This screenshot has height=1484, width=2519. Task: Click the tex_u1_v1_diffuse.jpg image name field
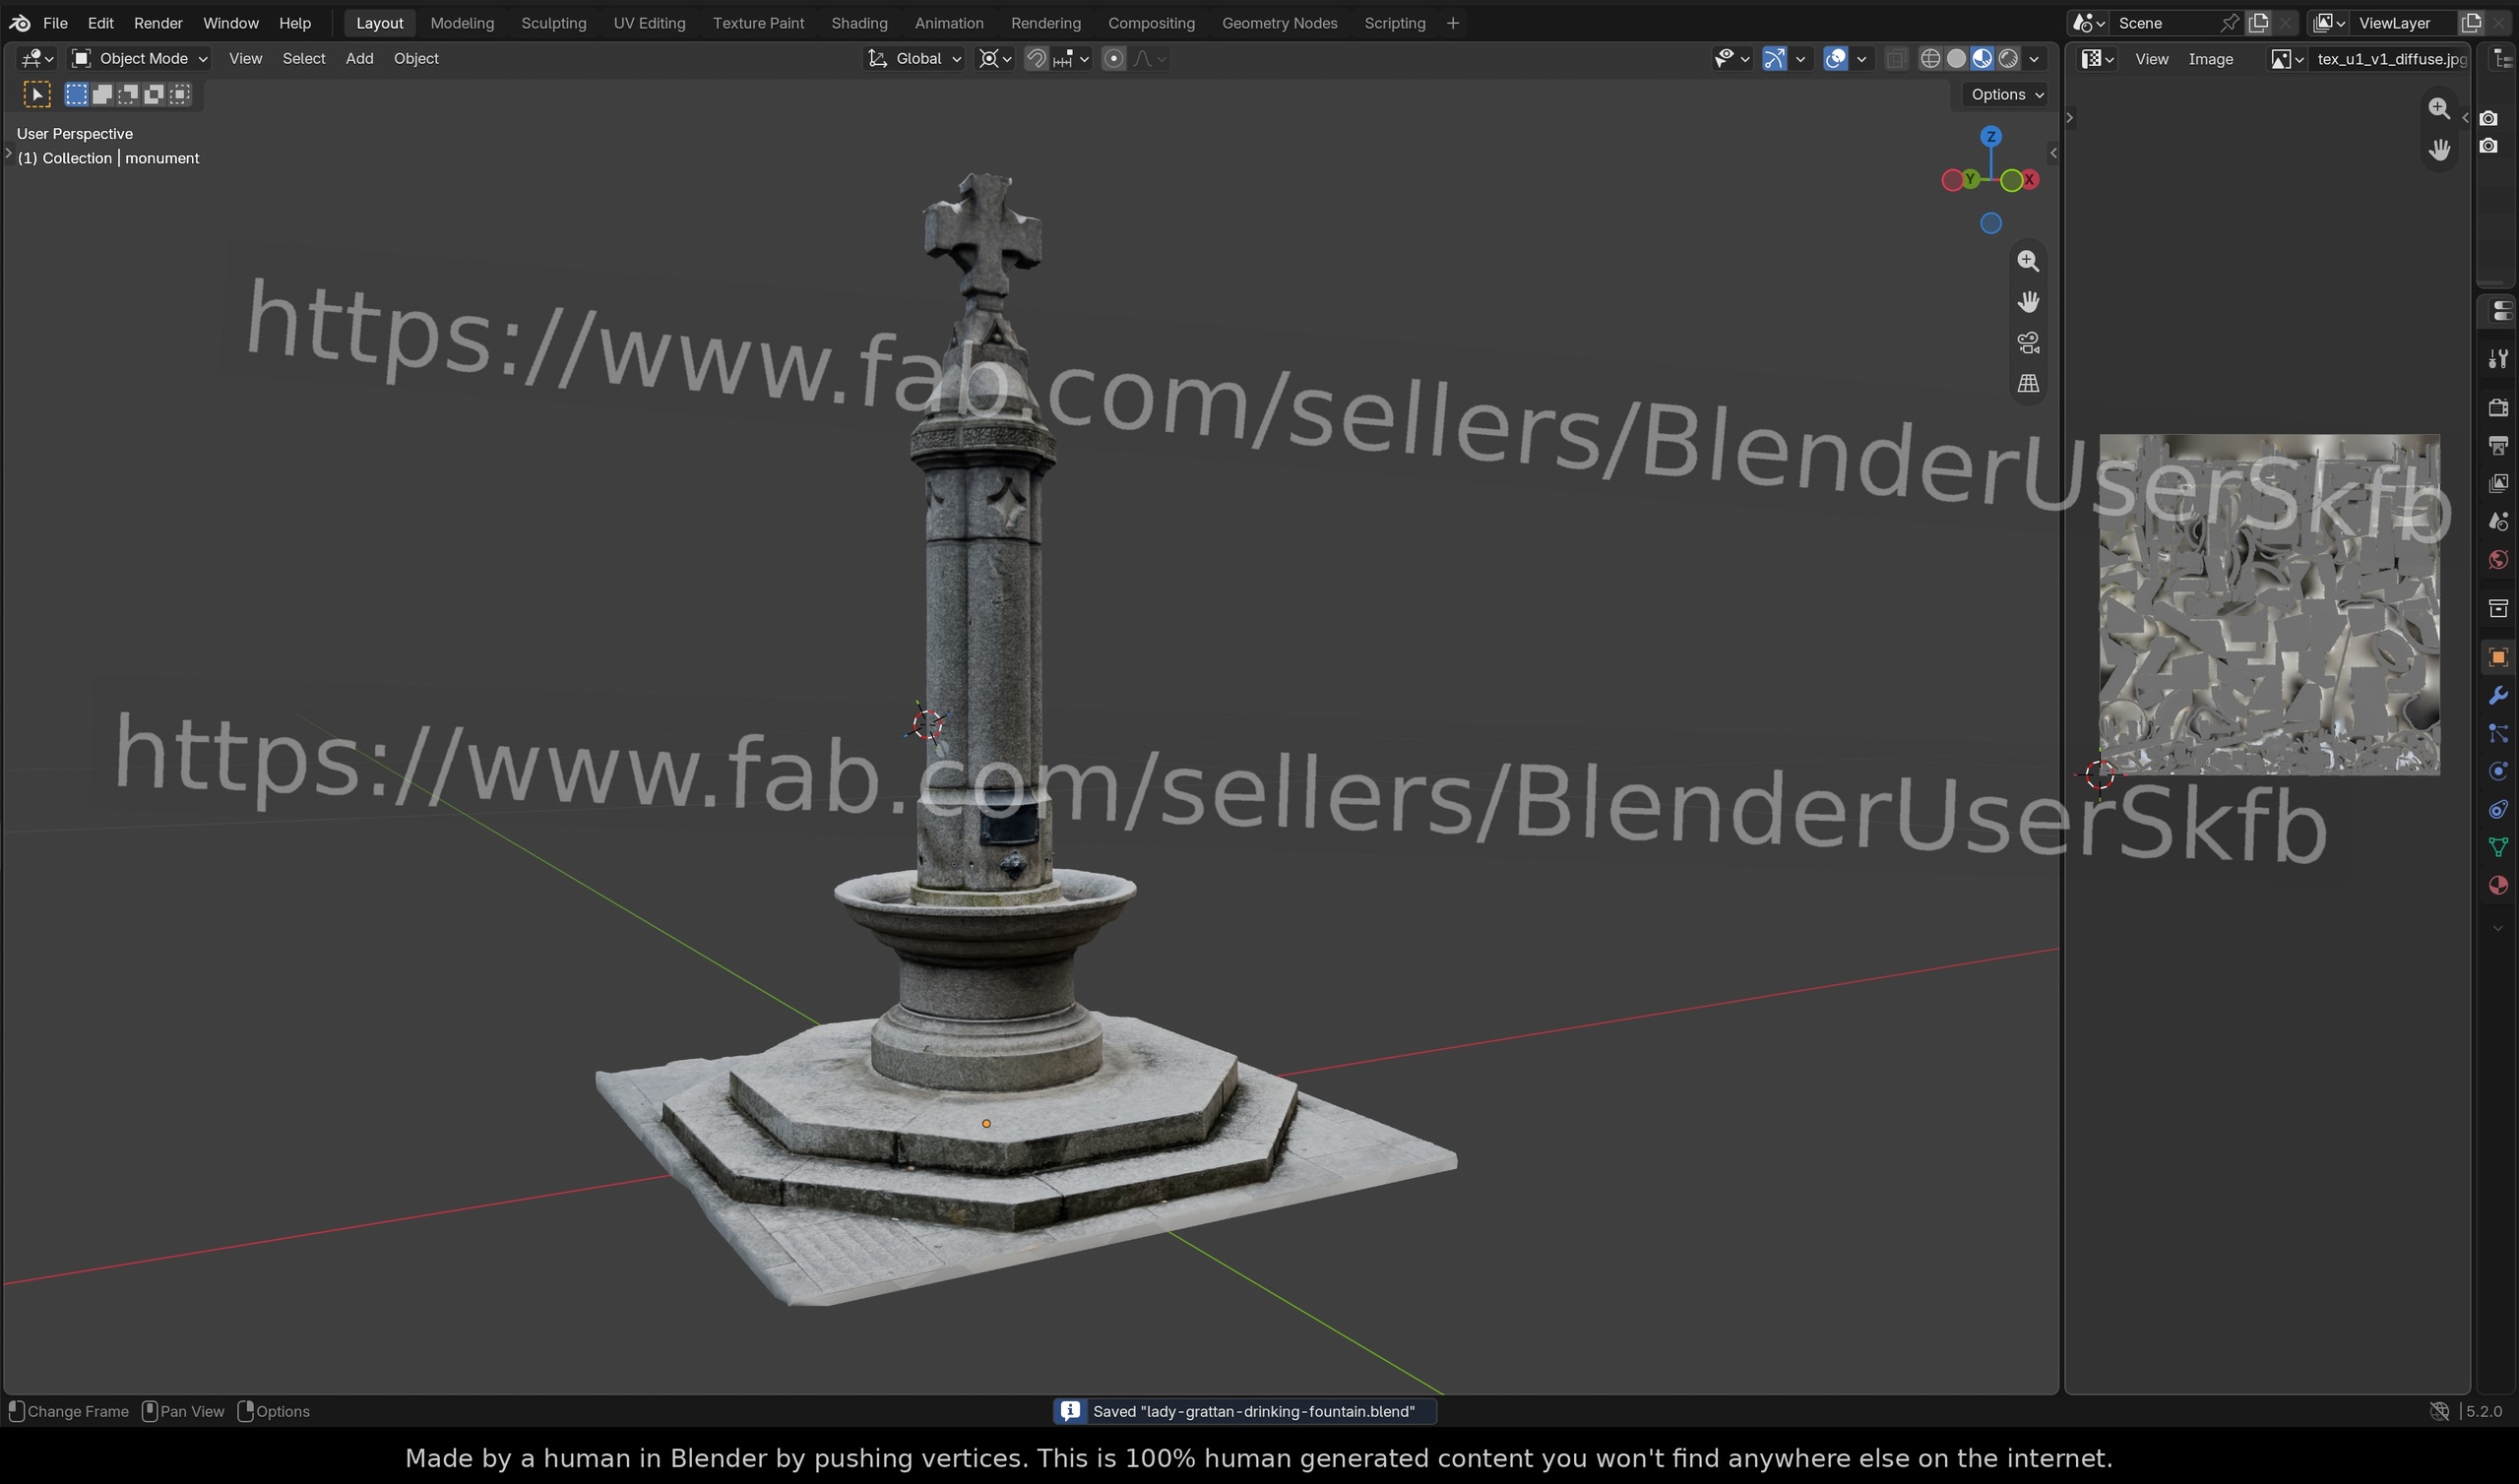2390,59
